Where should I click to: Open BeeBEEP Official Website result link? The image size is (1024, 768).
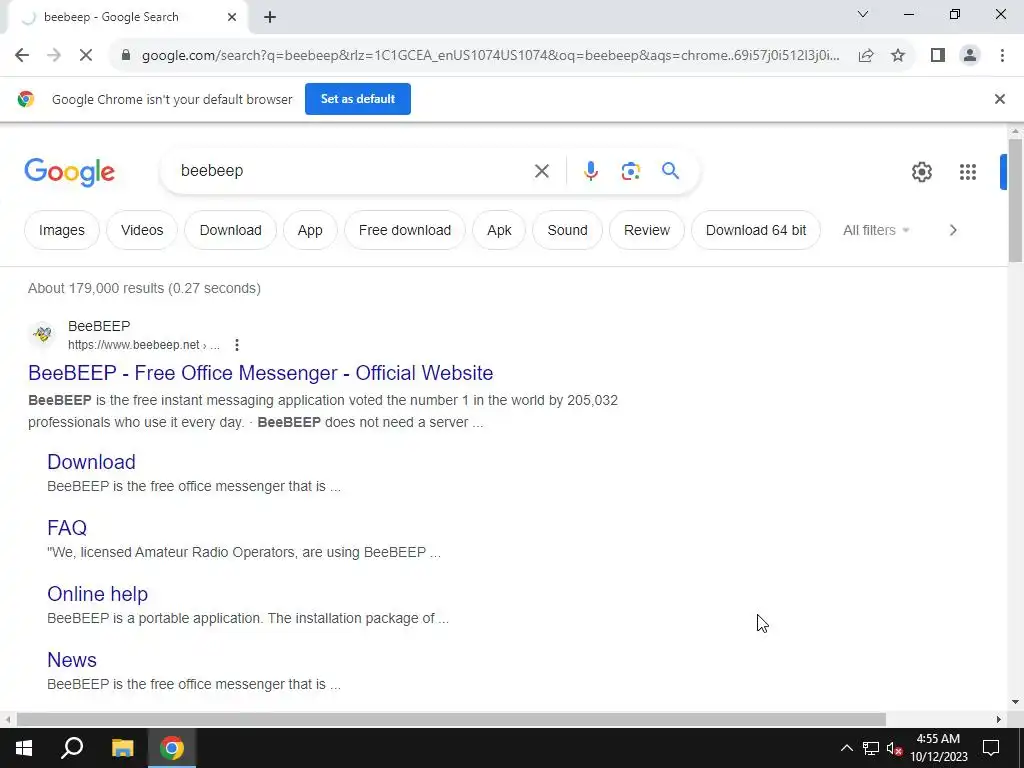click(261, 373)
